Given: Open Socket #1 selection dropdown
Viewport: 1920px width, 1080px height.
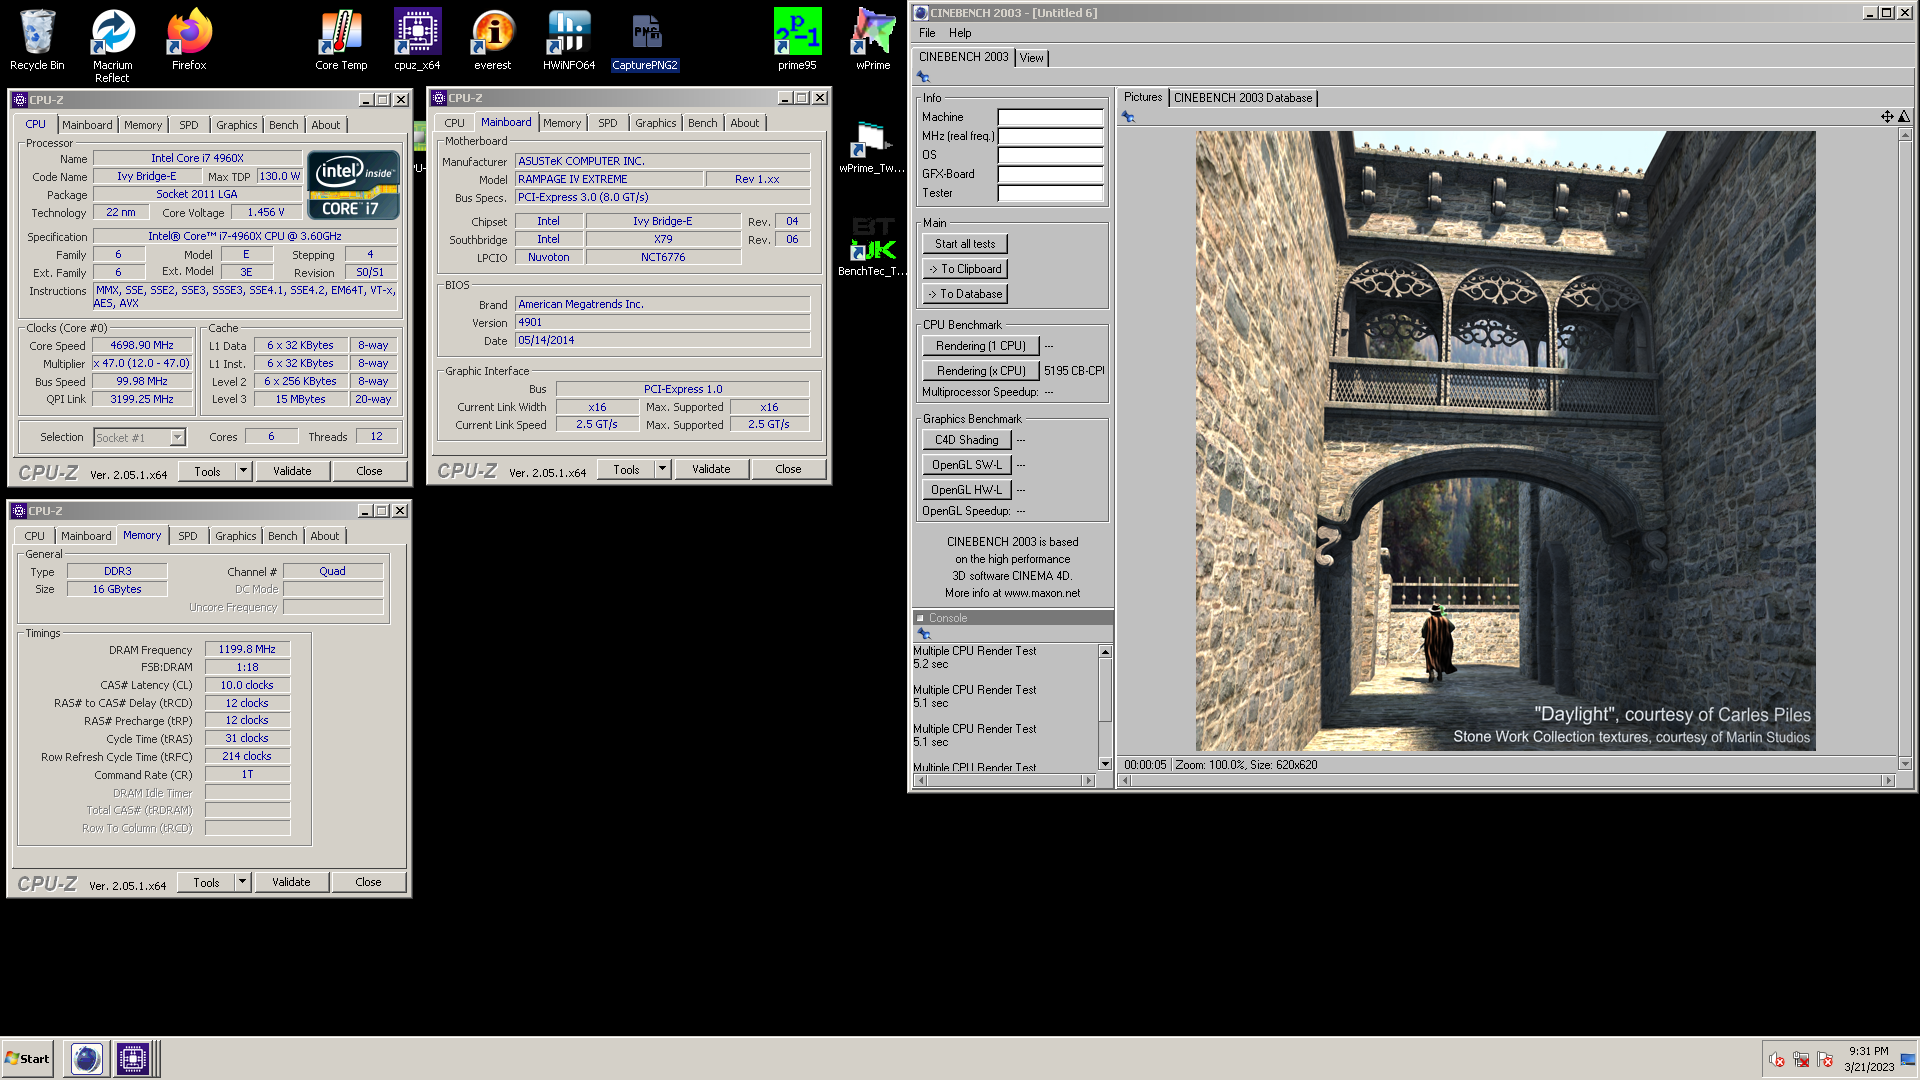Looking at the screenshot, I should pos(177,437).
